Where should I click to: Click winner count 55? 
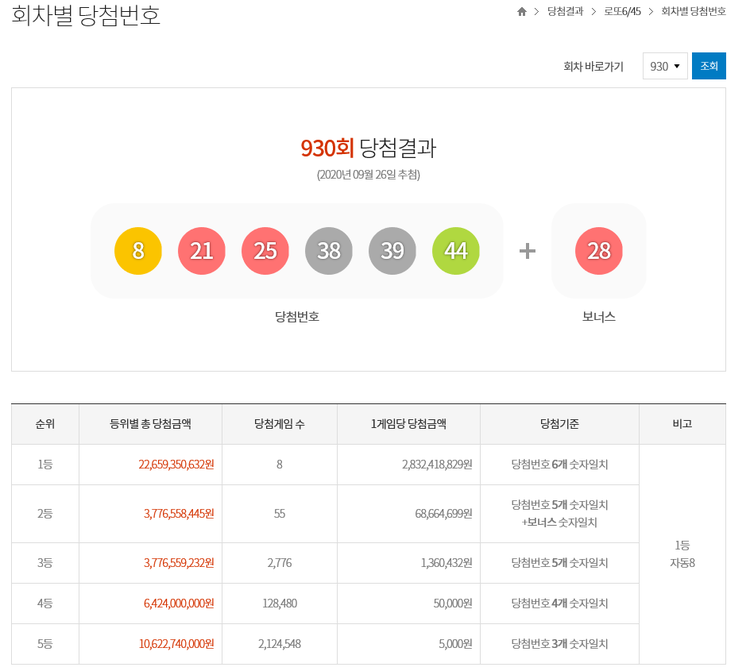point(279,514)
